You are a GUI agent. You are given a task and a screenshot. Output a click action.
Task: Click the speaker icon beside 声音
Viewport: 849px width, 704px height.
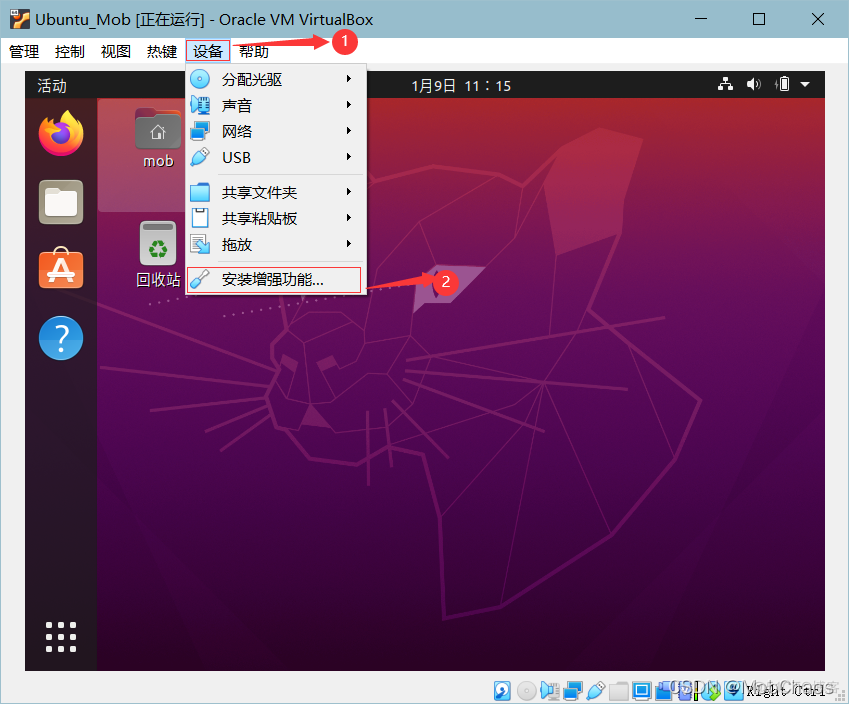[x=200, y=105]
